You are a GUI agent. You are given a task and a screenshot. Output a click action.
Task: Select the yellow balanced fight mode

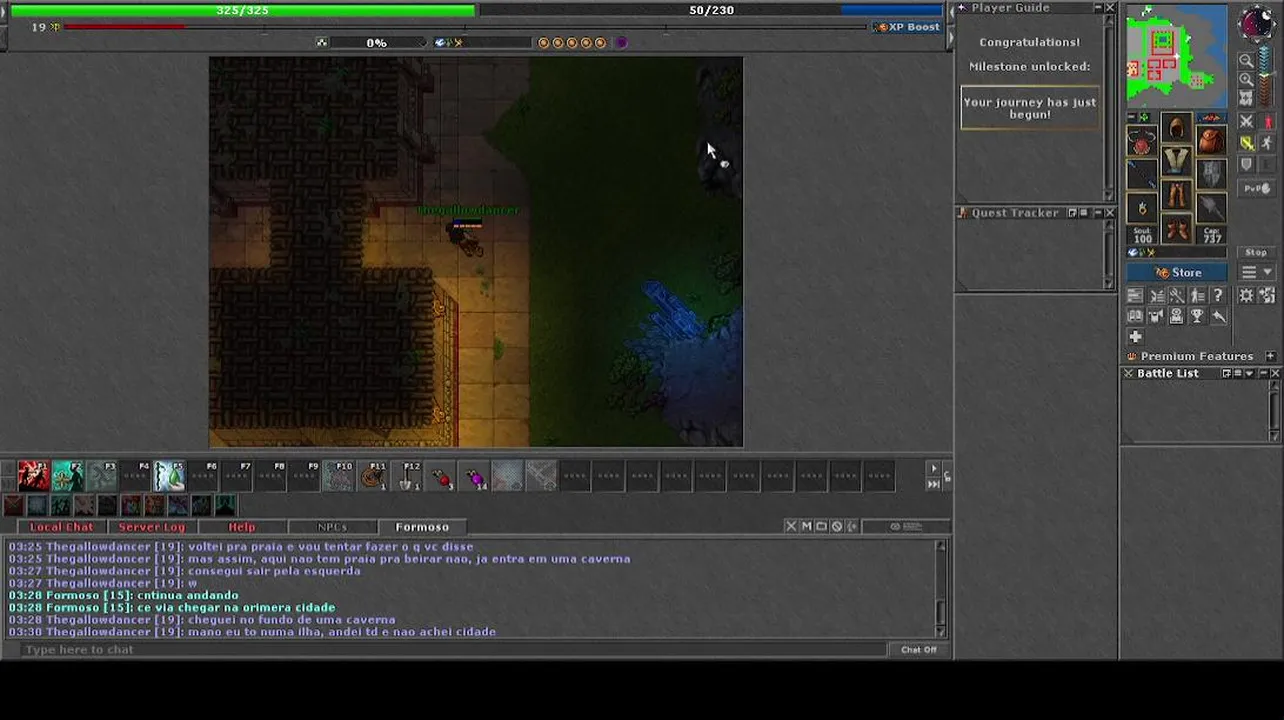click(x=1246, y=143)
